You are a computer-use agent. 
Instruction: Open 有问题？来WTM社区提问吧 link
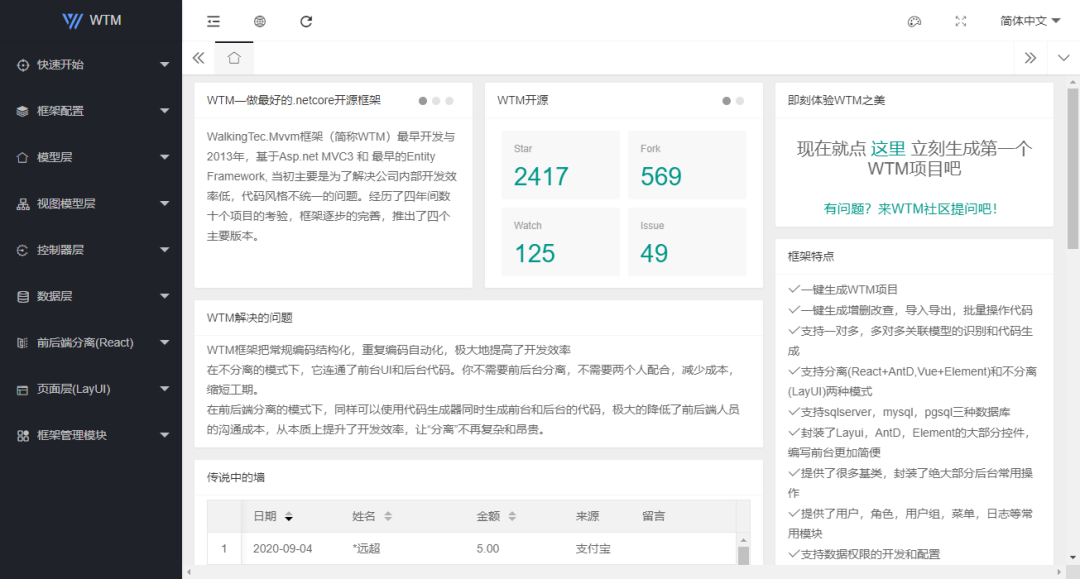point(910,209)
